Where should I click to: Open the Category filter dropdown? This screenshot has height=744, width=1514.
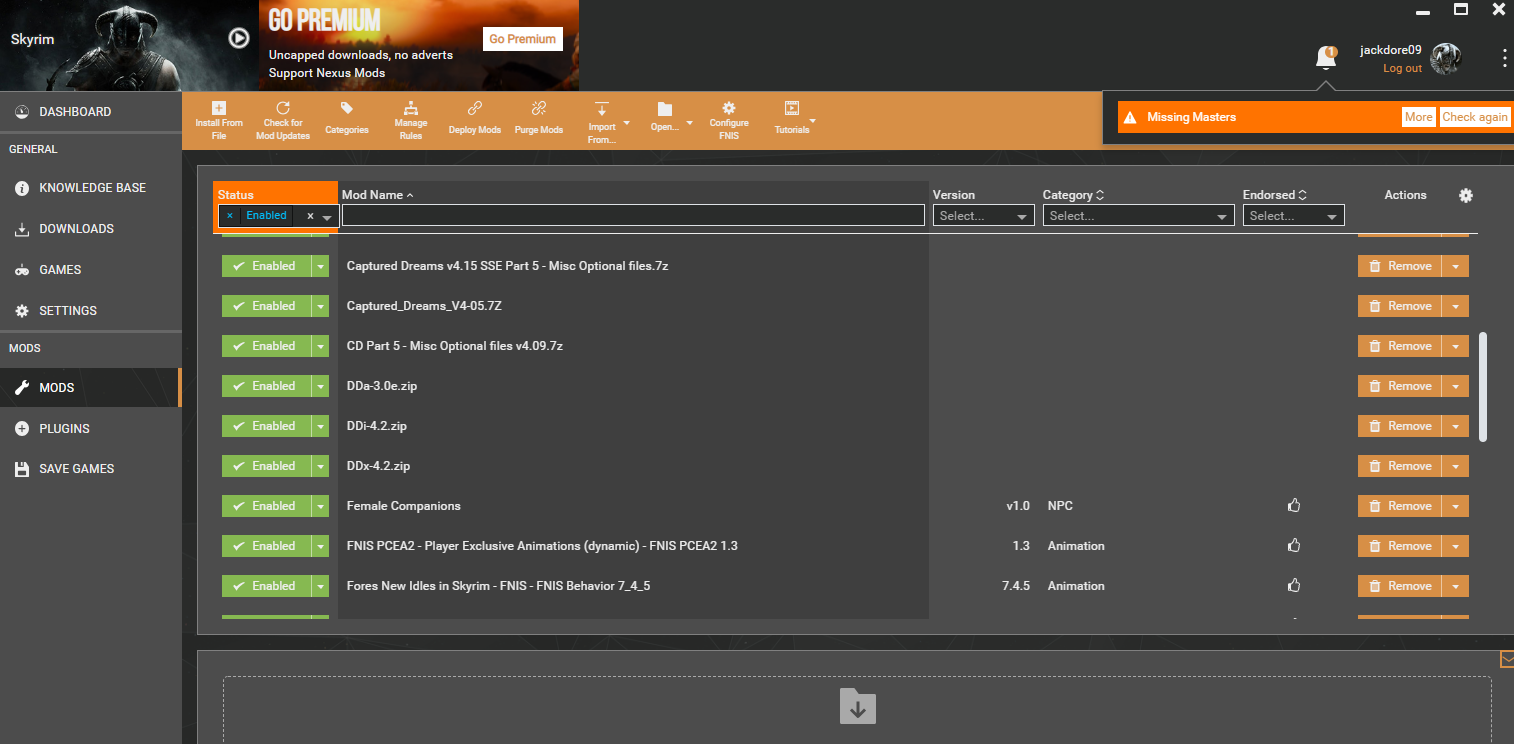pyautogui.click(x=1139, y=216)
